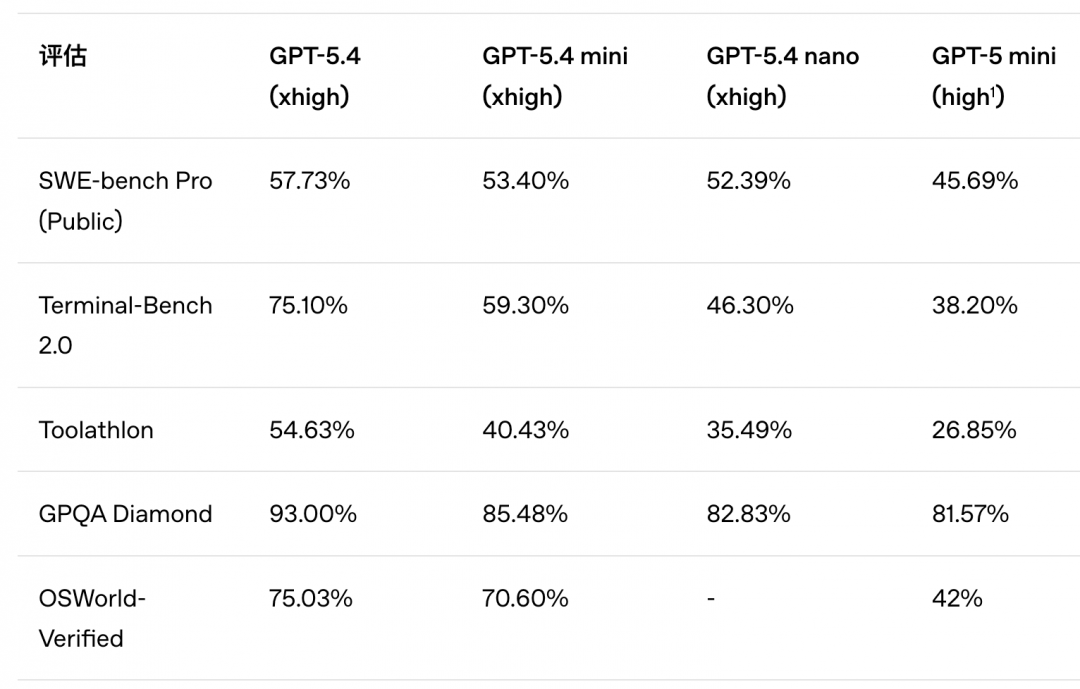This screenshot has width=1080, height=689.
Task: Click the GPQA Diamond row label
Action: (x=125, y=514)
